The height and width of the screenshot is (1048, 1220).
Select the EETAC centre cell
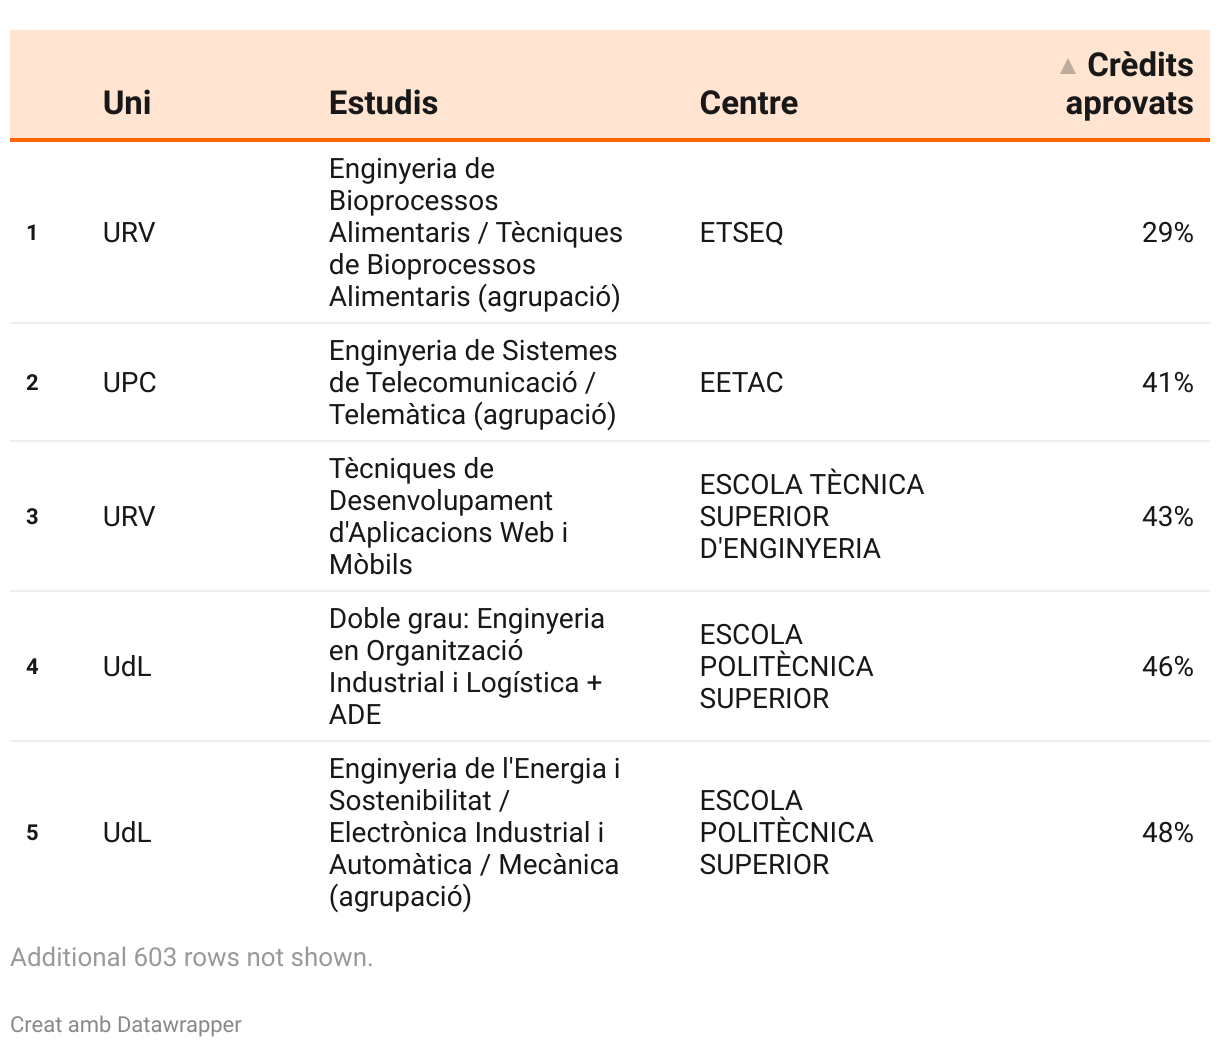point(742,383)
